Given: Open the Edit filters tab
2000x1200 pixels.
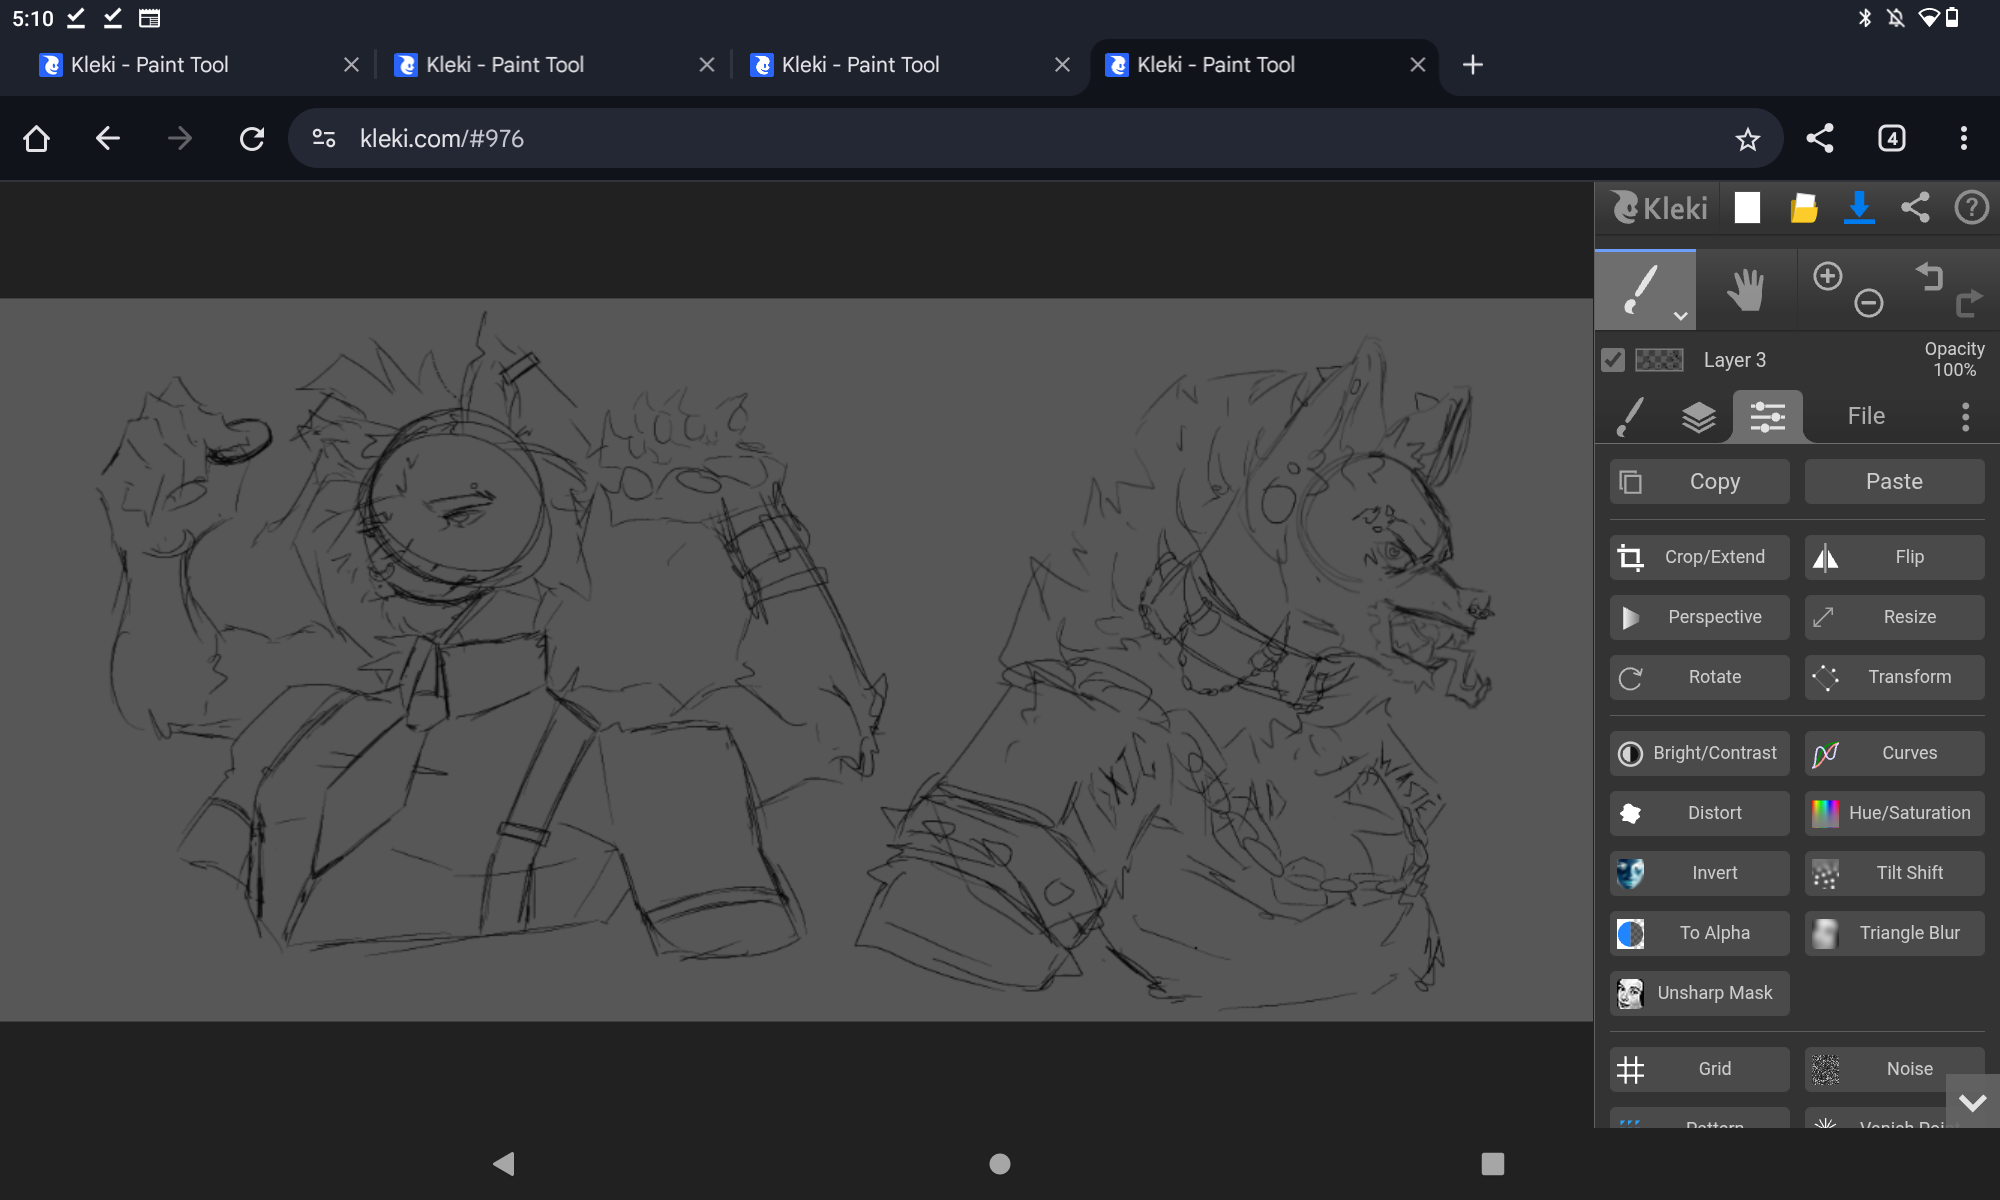Looking at the screenshot, I should pos(1767,416).
